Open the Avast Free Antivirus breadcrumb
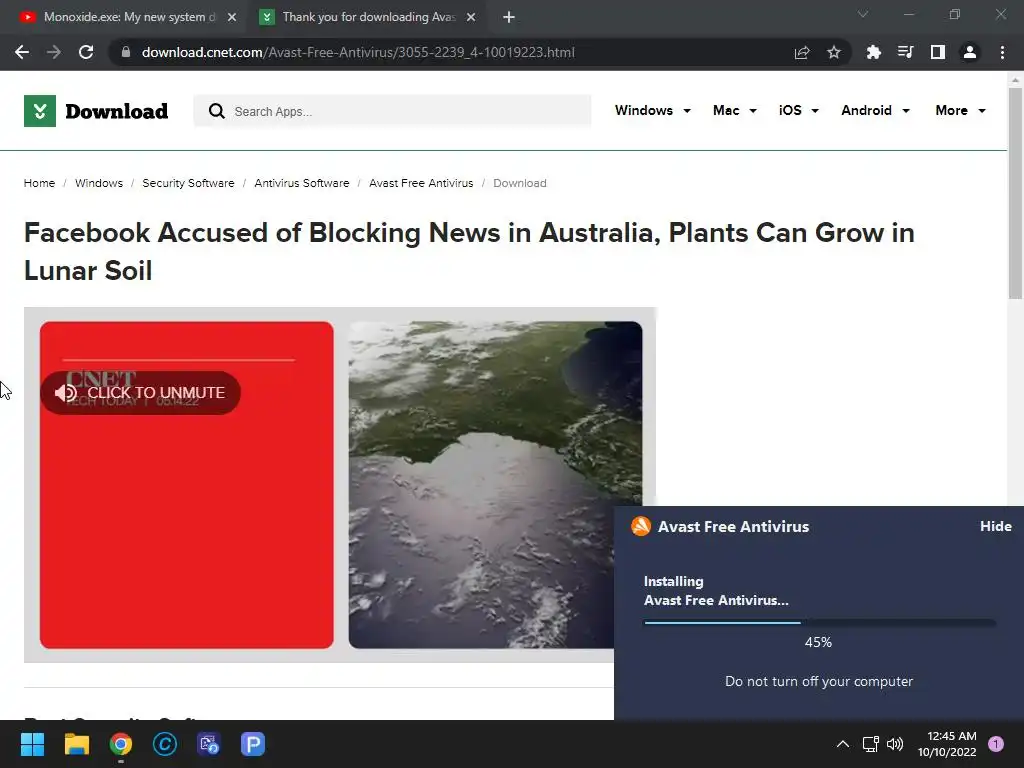This screenshot has height=768, width=1024. (x=421, y=183)
